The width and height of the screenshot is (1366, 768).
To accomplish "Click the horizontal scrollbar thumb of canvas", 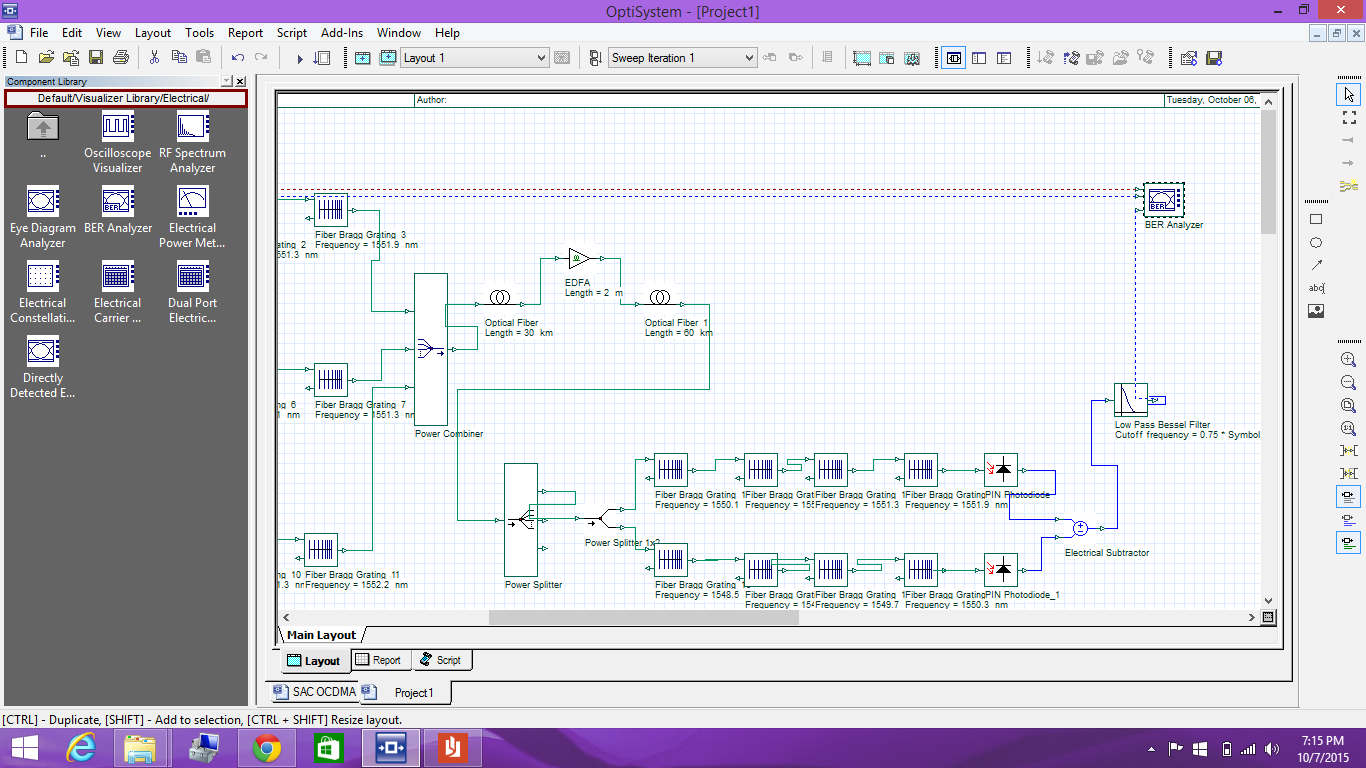I will (x=643, y=618).
